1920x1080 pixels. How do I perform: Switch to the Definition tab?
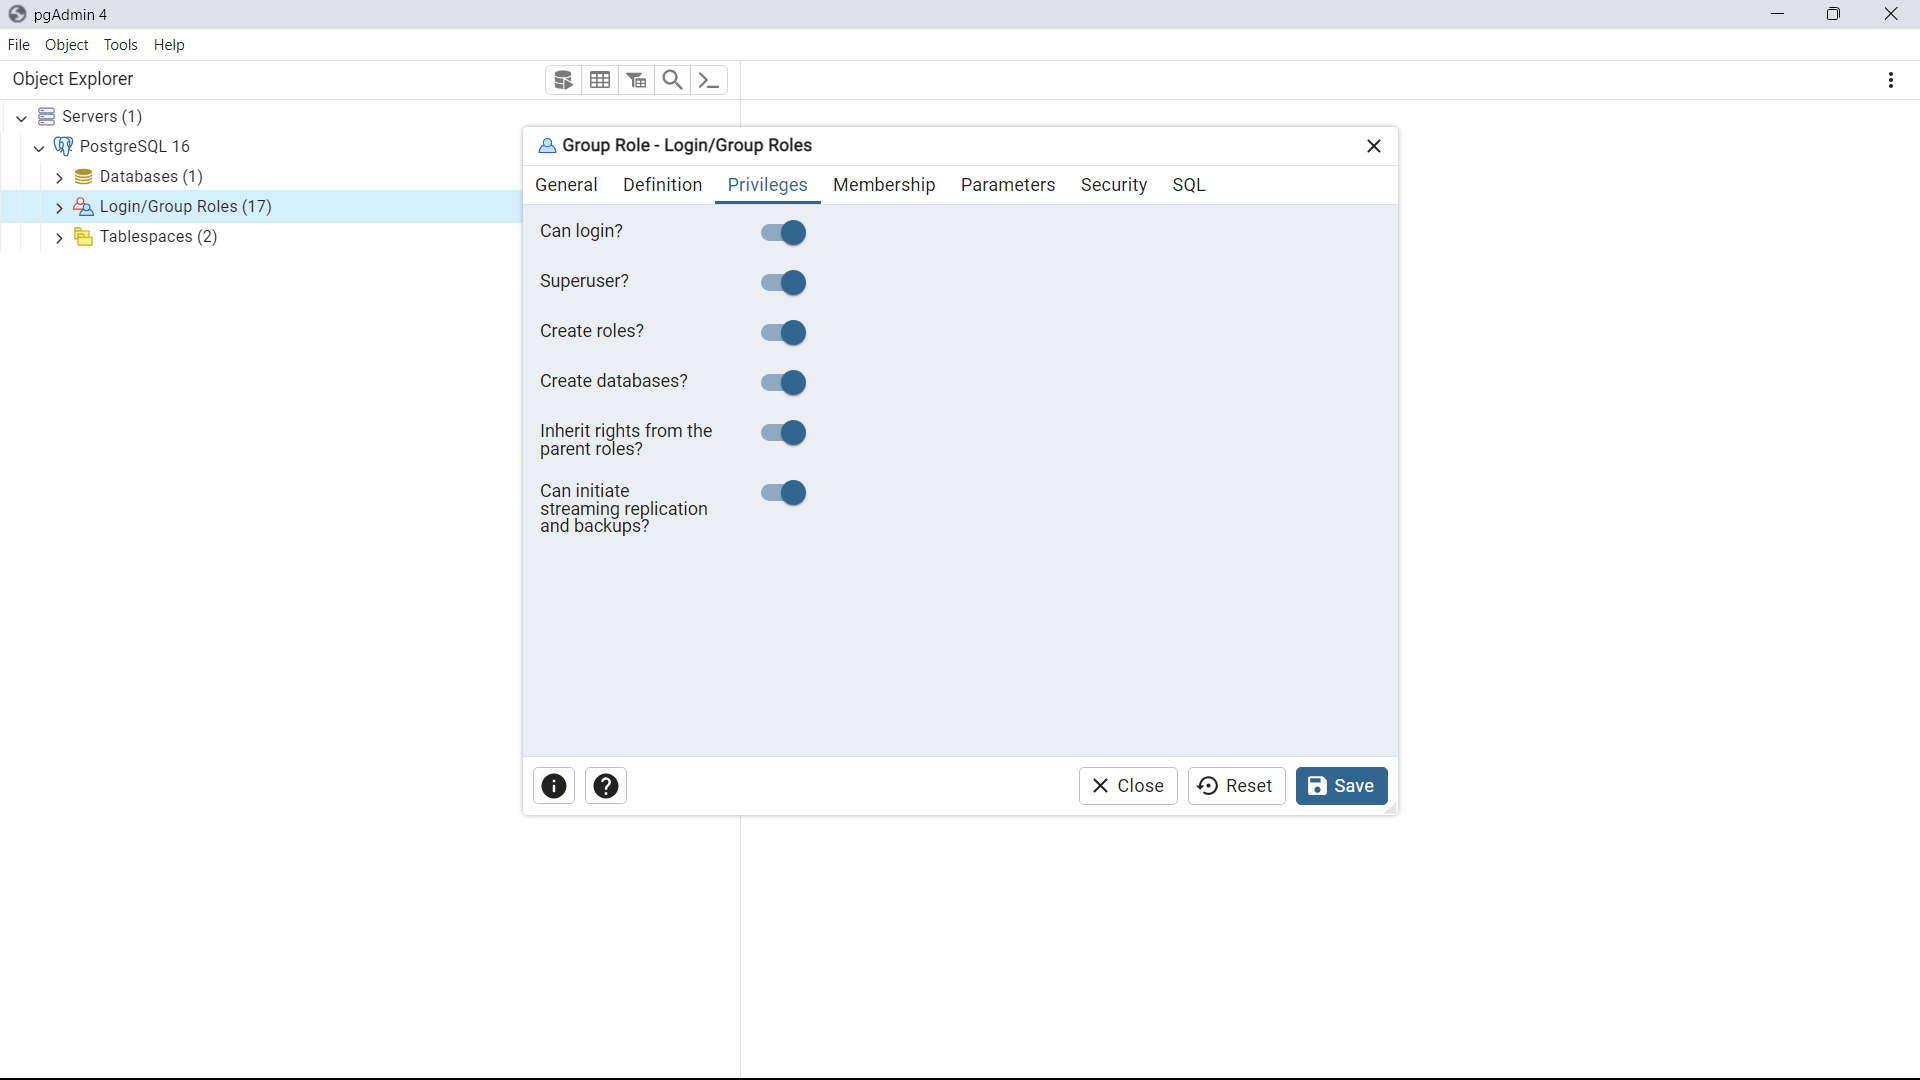click(662, 185)
